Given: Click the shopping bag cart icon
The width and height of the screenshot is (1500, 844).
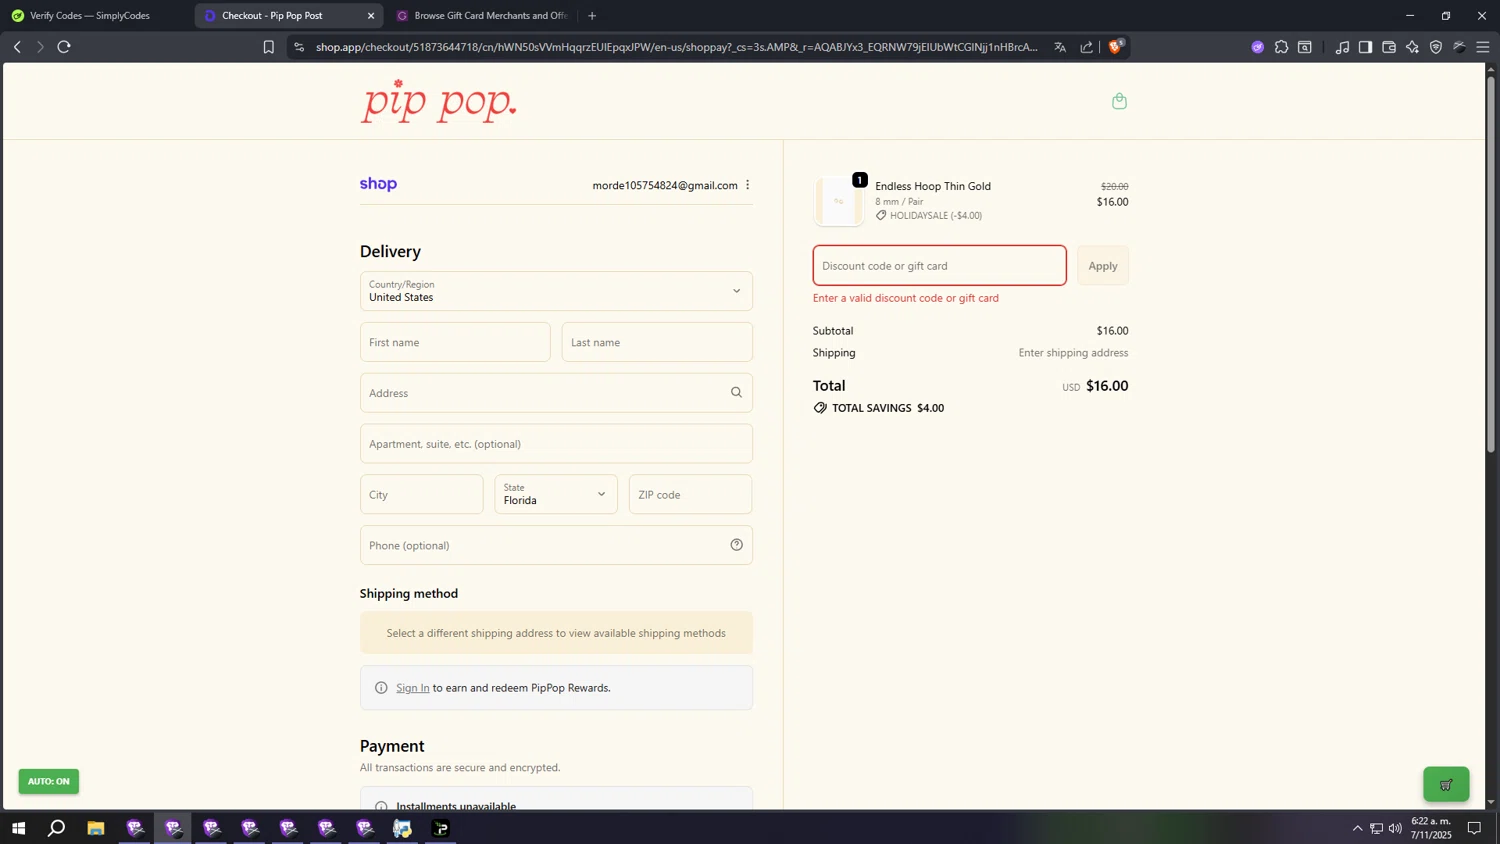Looking at the screenshot, I should coord(1119,101).
